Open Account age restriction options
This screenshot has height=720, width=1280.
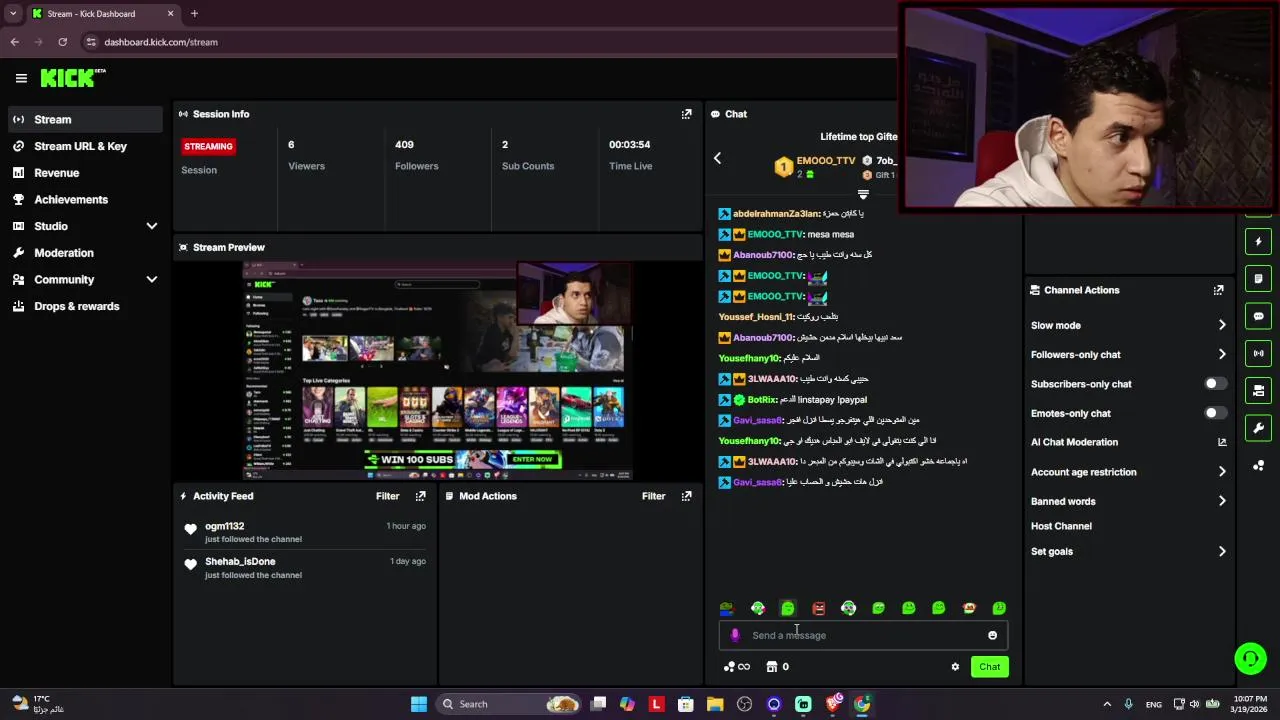tap(1128, 472)
